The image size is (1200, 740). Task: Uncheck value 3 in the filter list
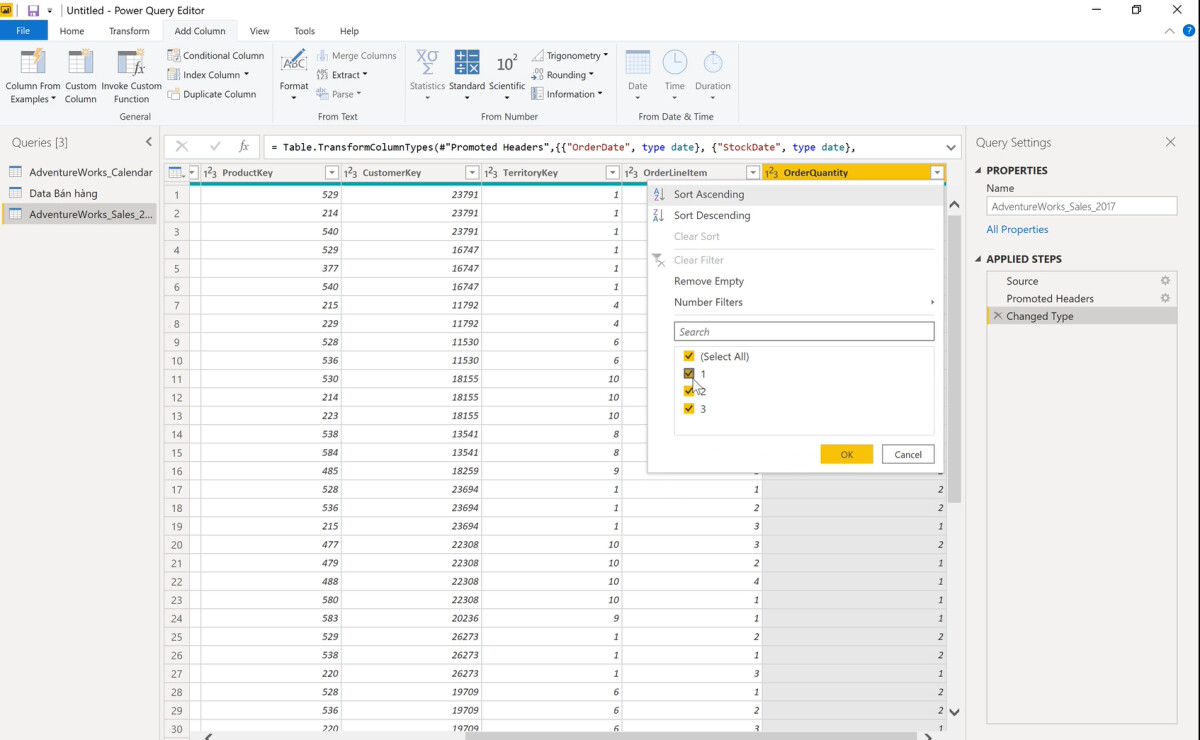click(x=689, y=408)
